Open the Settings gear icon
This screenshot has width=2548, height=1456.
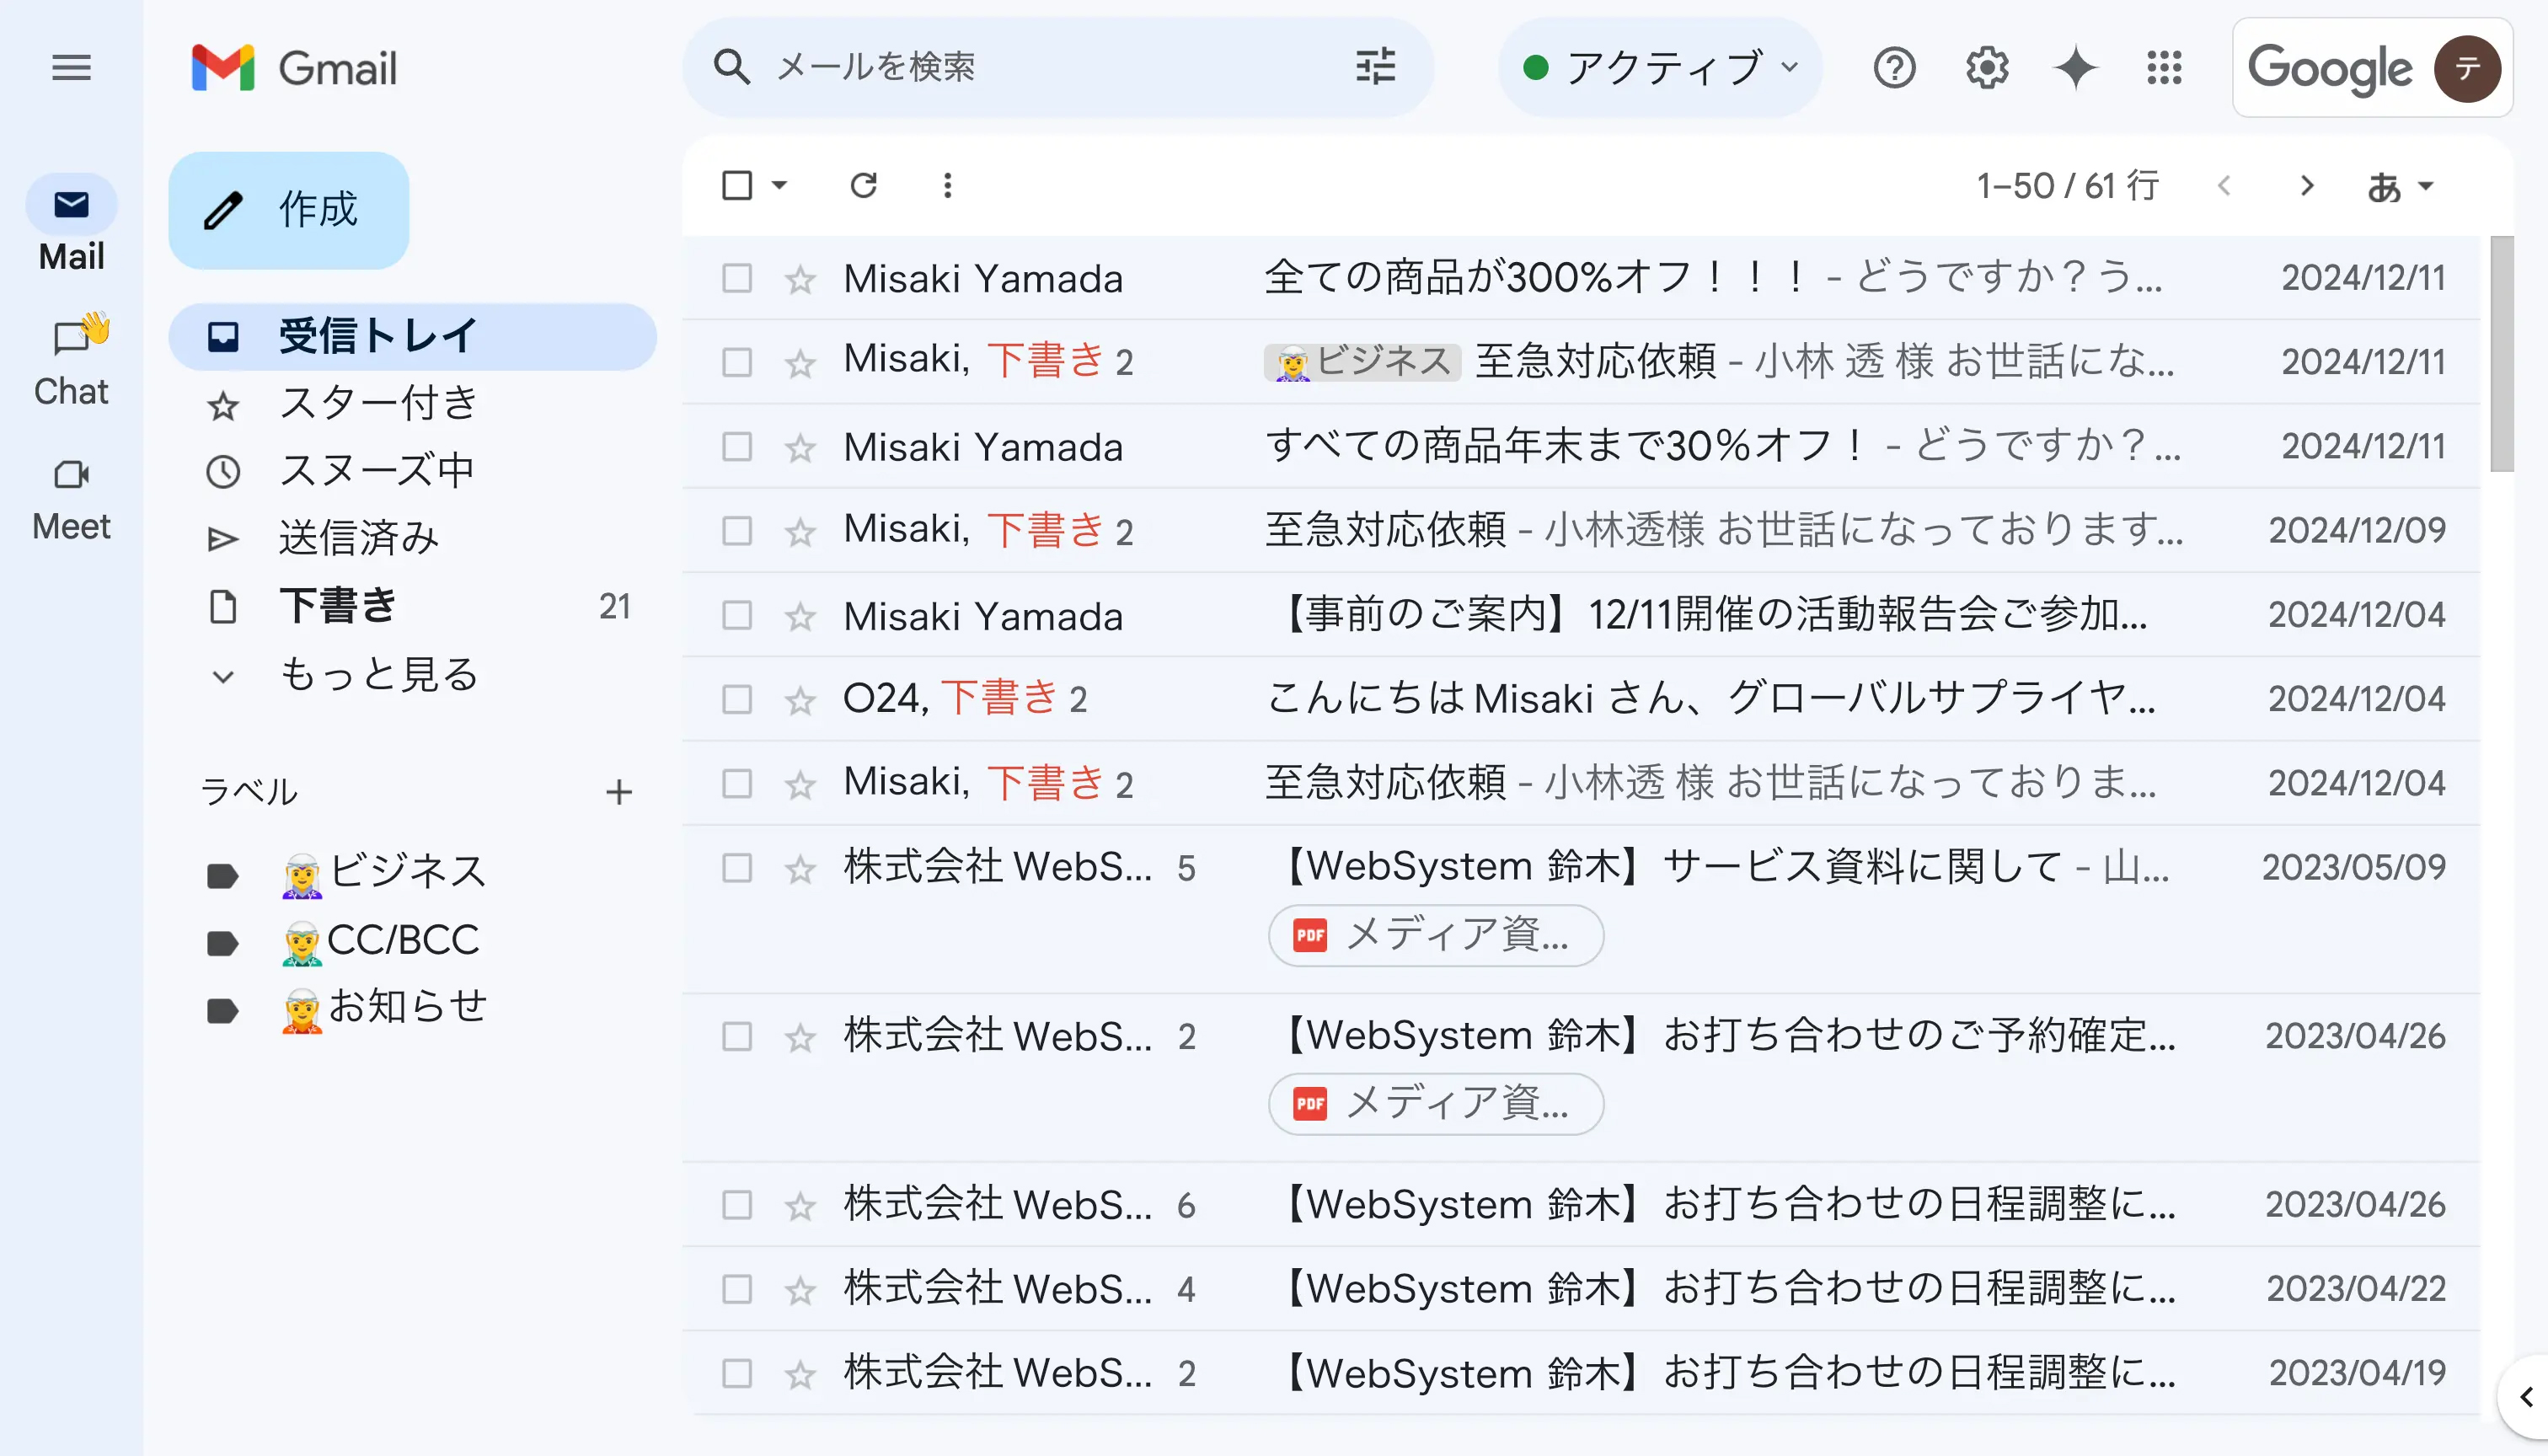(x=1986, y=68)
